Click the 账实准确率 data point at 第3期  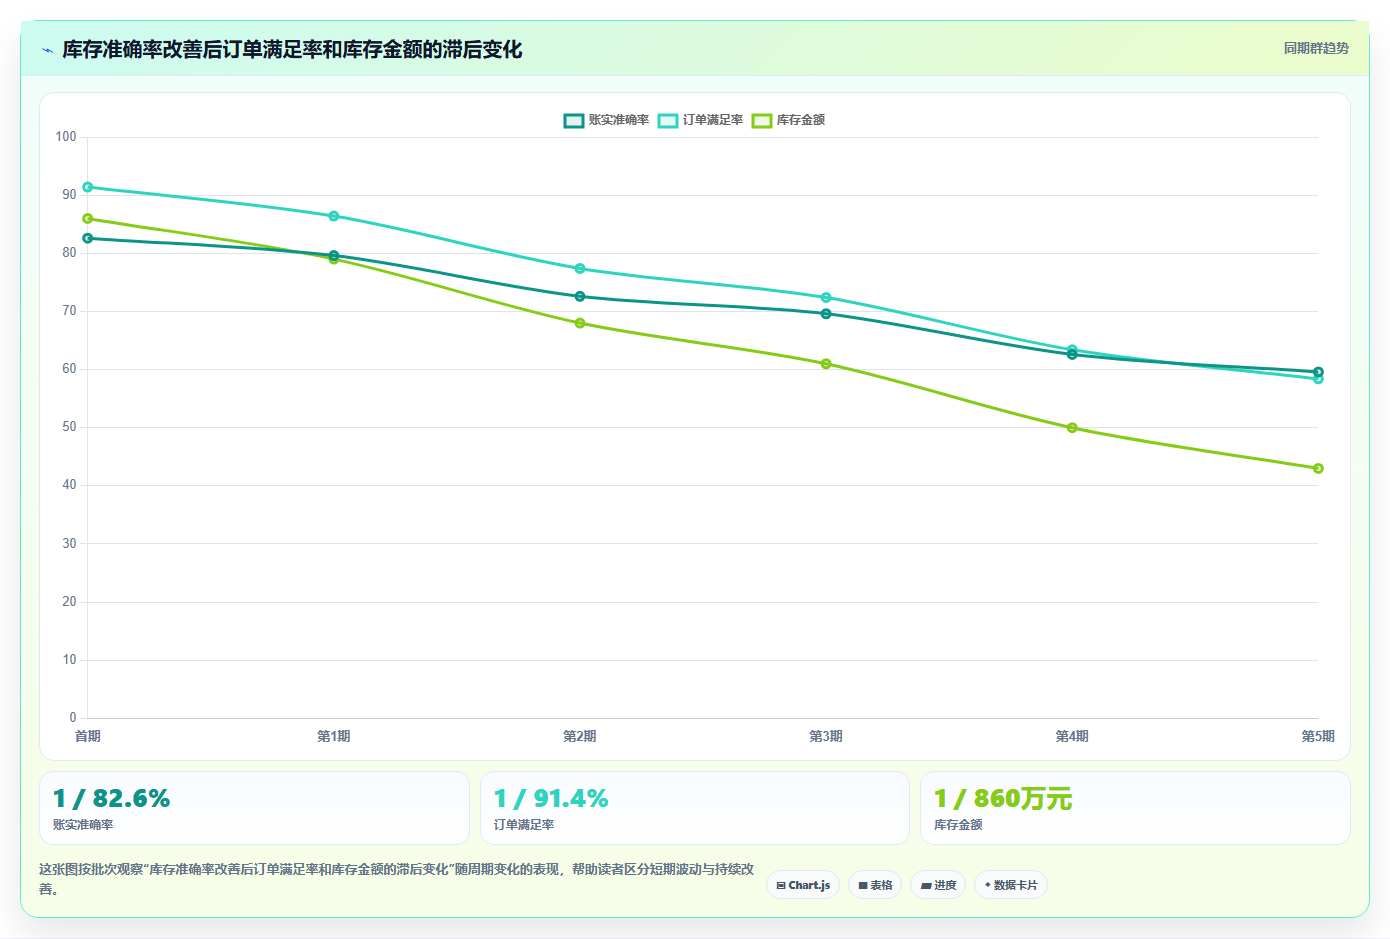click(x=826, y=314)
